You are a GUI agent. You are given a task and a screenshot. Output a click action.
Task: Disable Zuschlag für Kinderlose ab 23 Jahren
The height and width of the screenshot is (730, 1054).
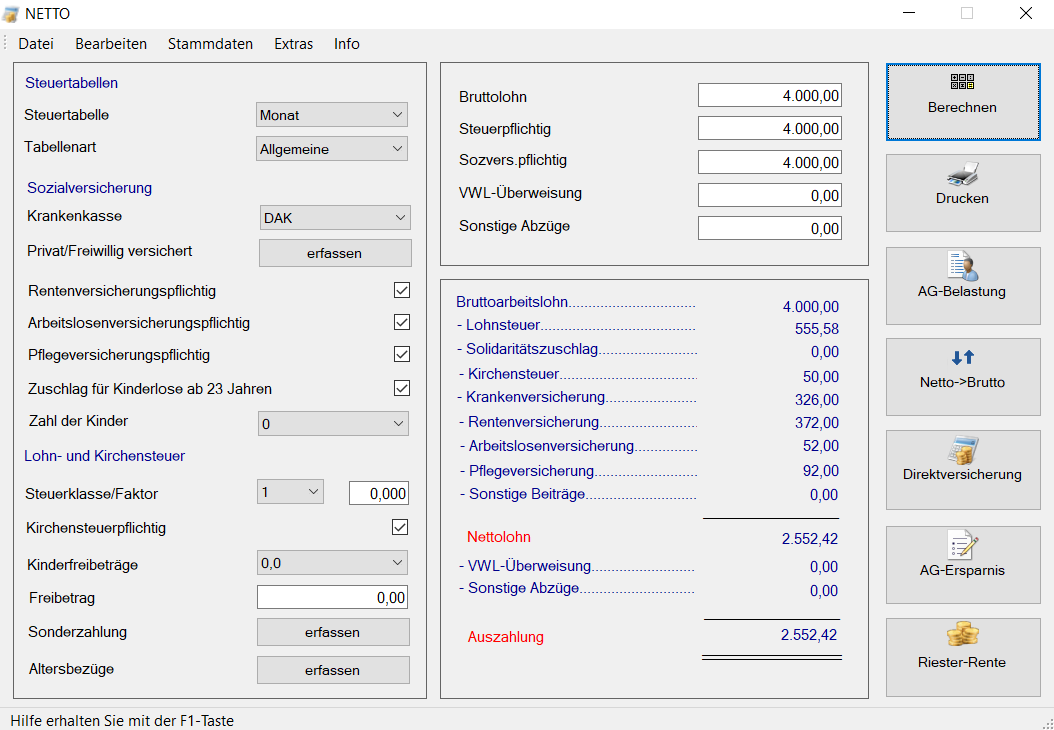click(x=402, y=388)
